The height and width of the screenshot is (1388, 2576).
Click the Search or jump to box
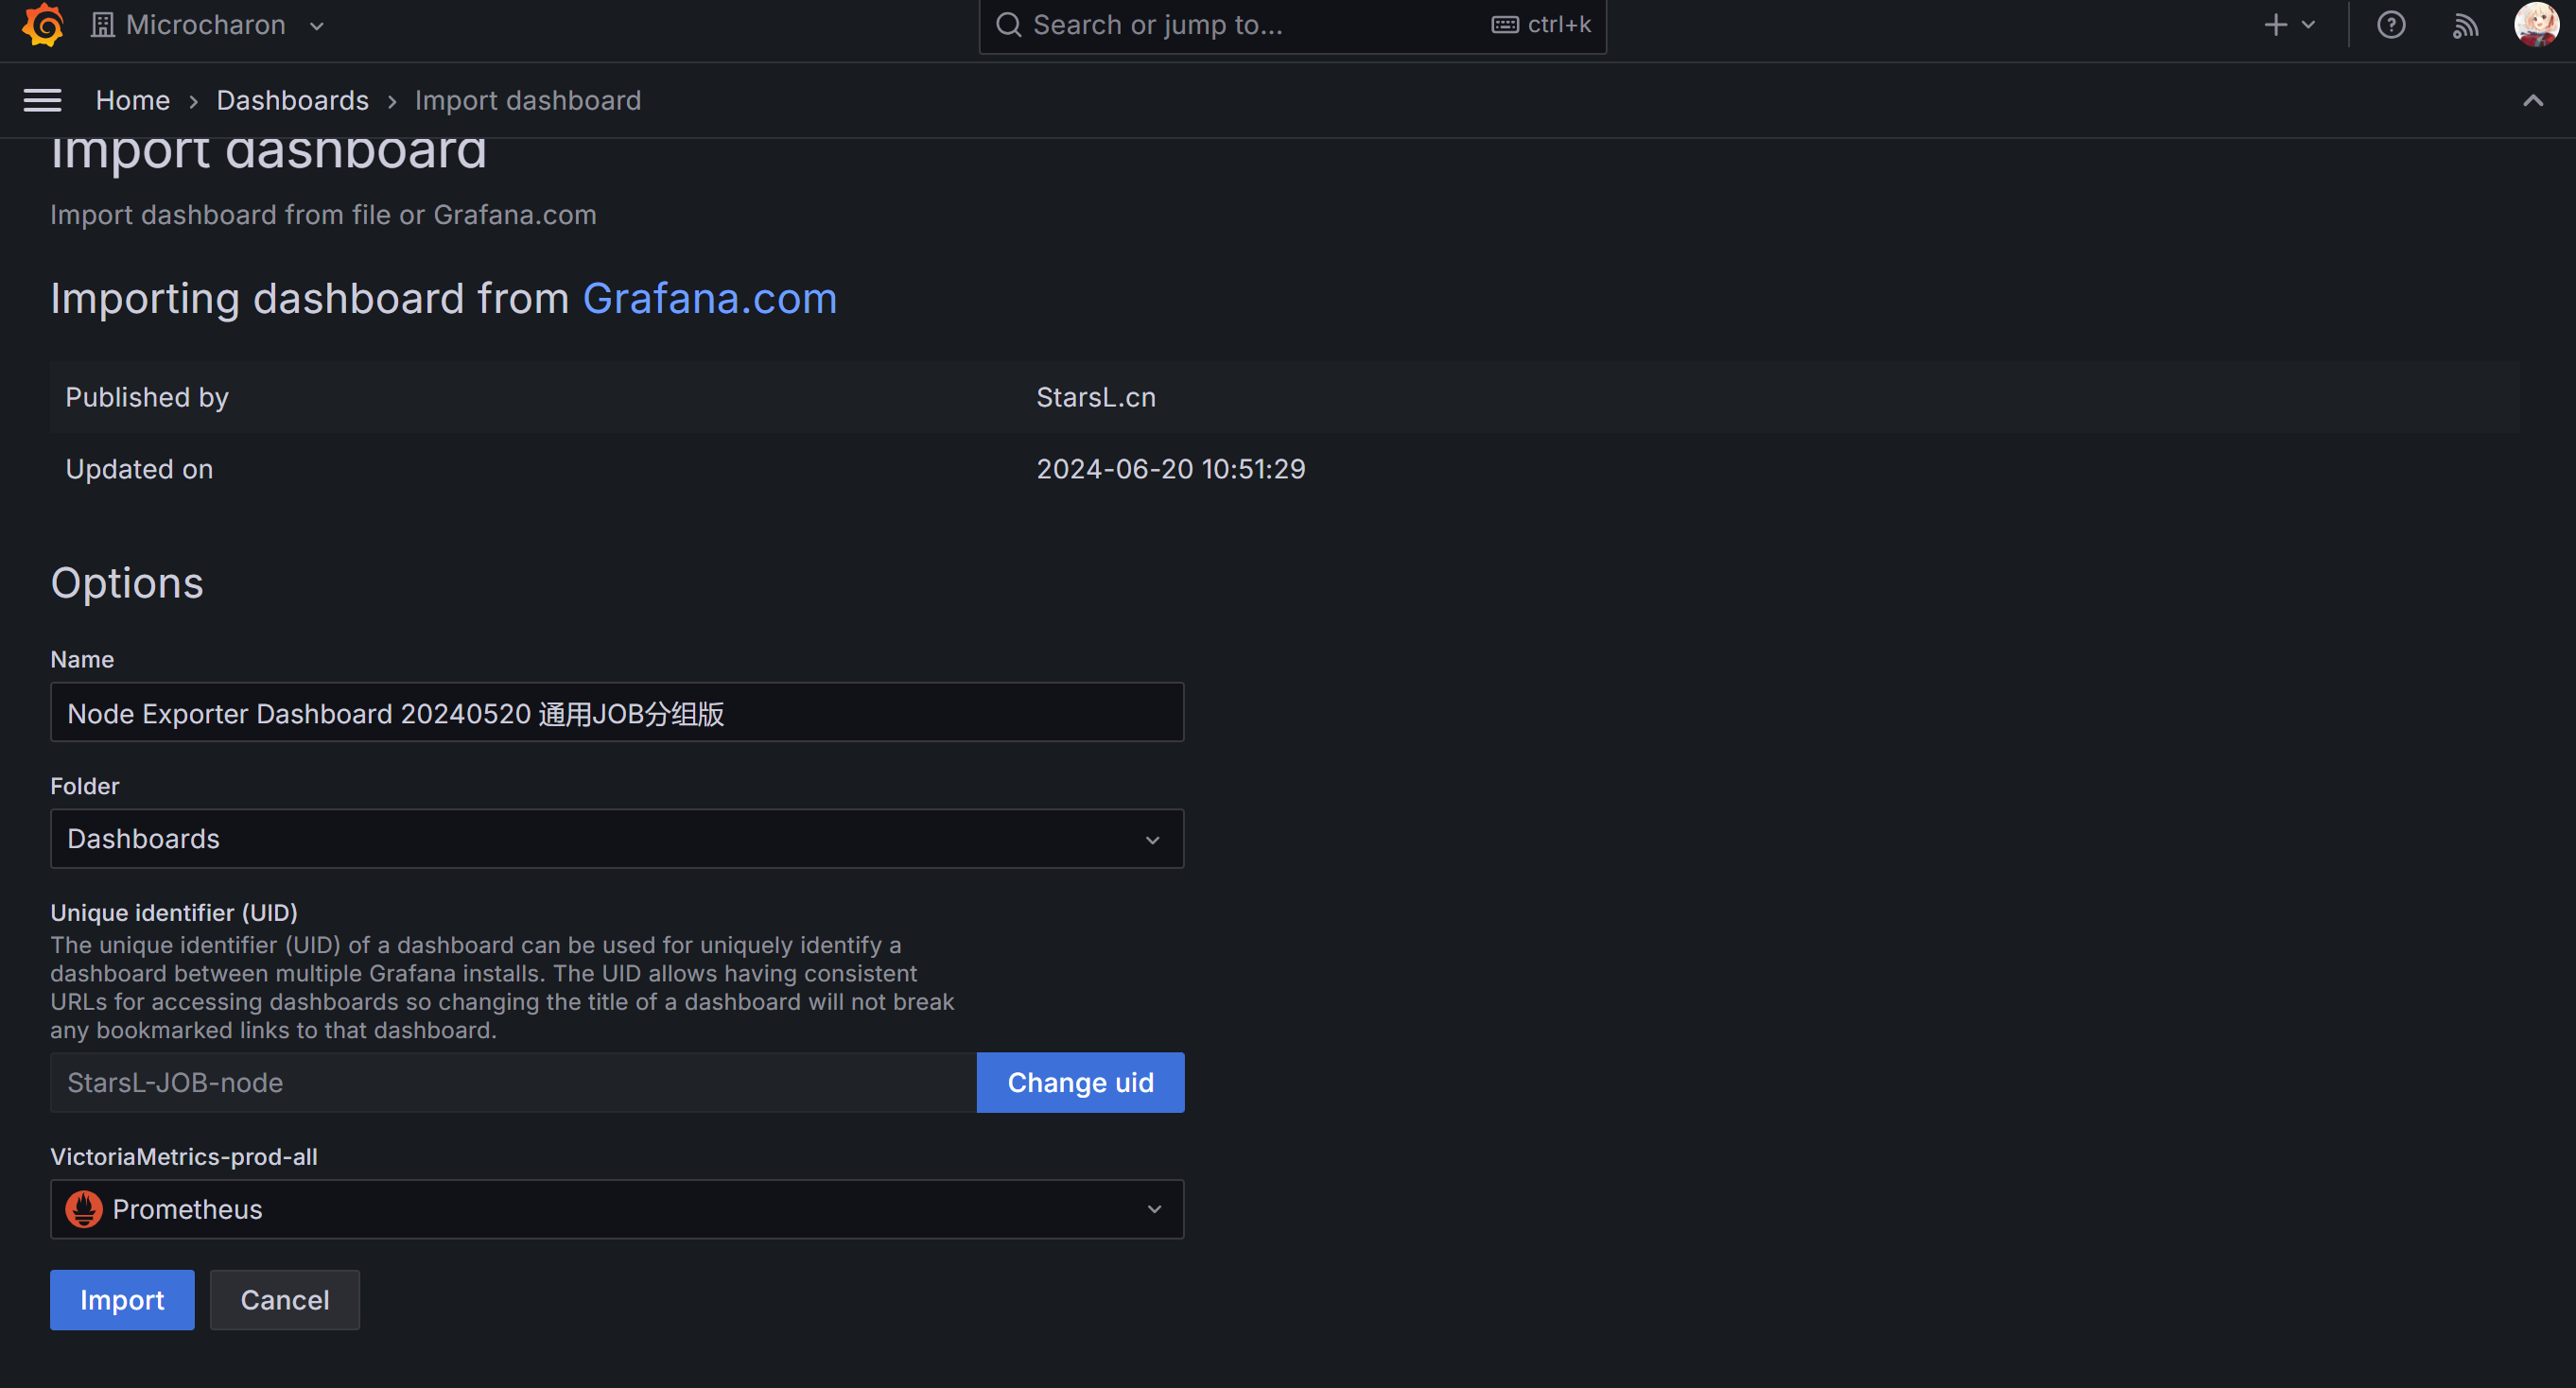point(1250,25)
